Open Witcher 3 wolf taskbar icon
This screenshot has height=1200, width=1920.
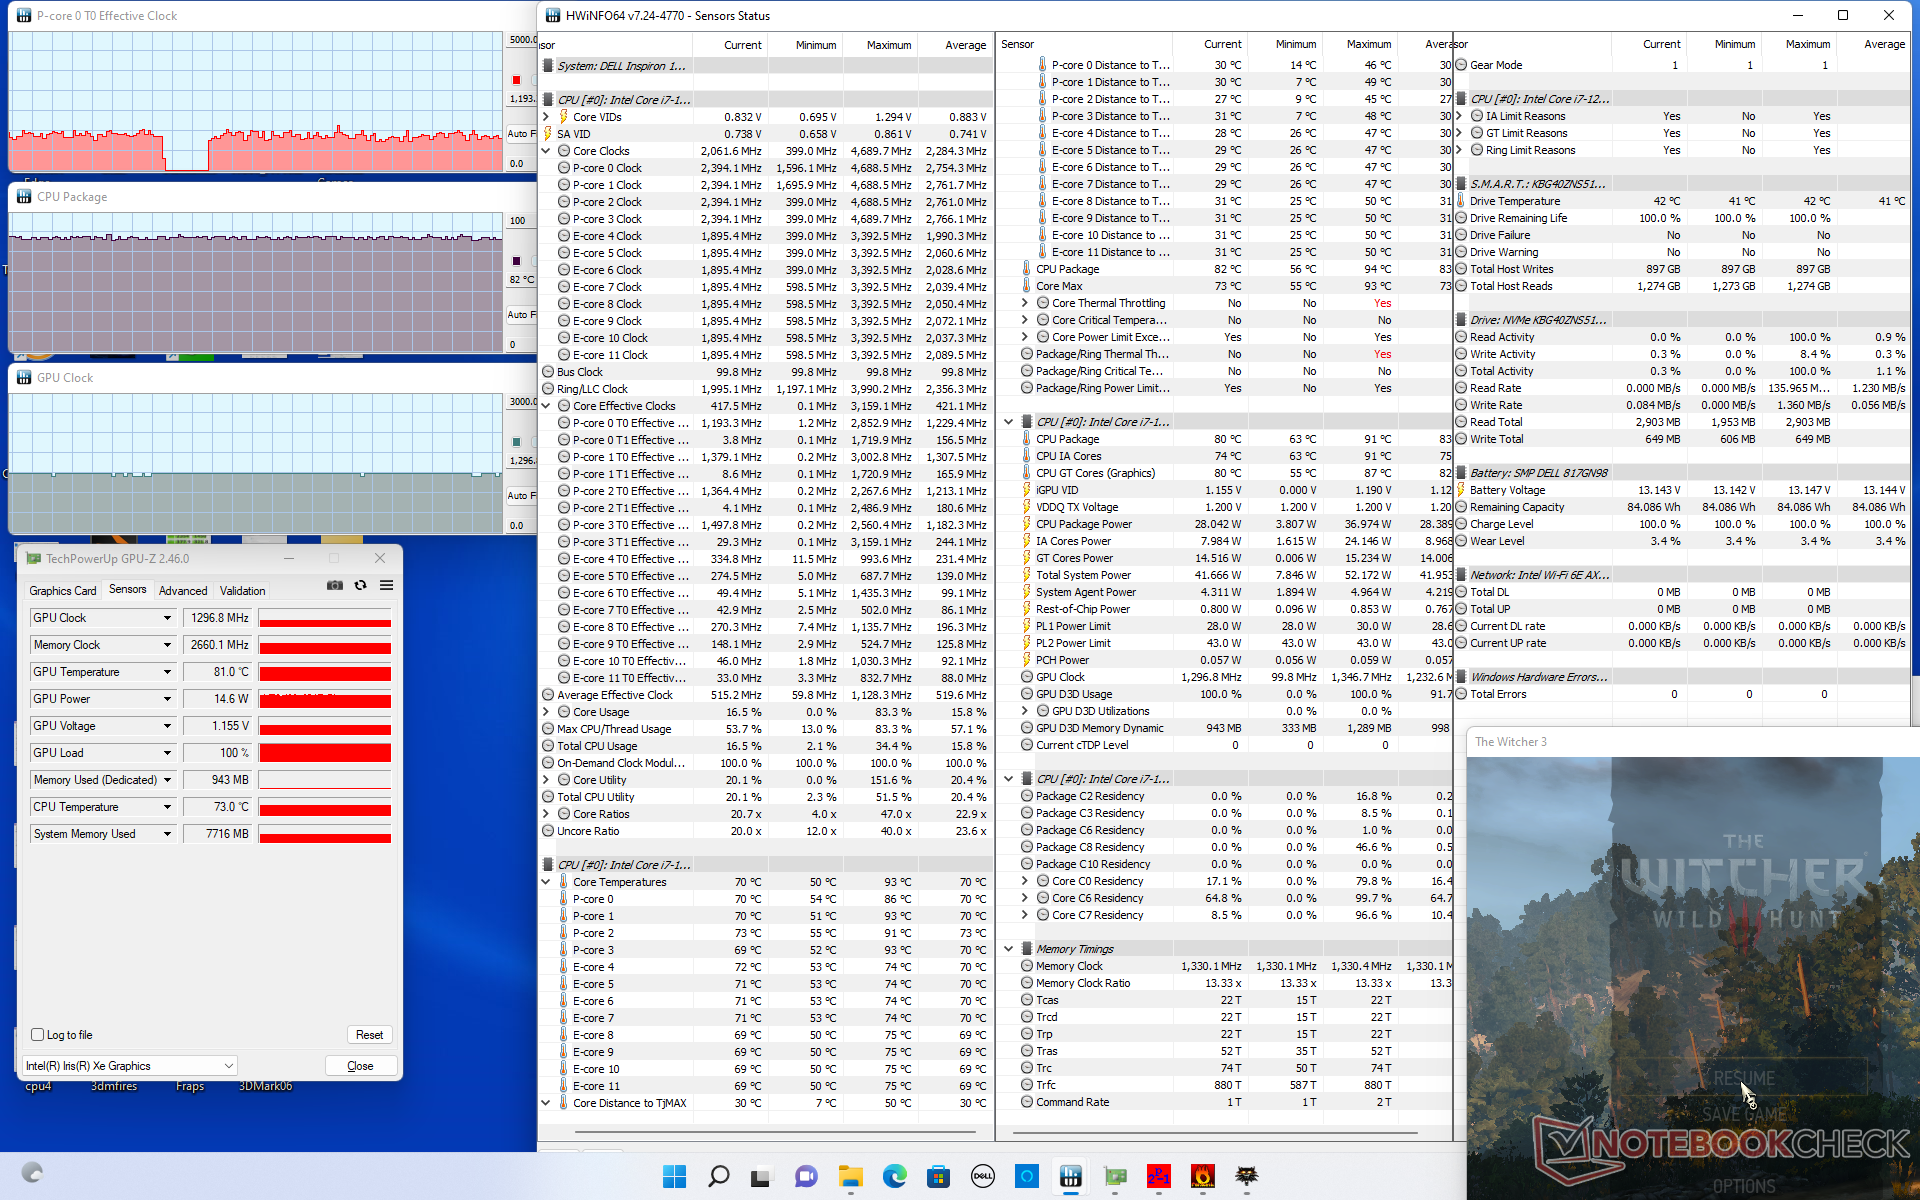1246,1176
